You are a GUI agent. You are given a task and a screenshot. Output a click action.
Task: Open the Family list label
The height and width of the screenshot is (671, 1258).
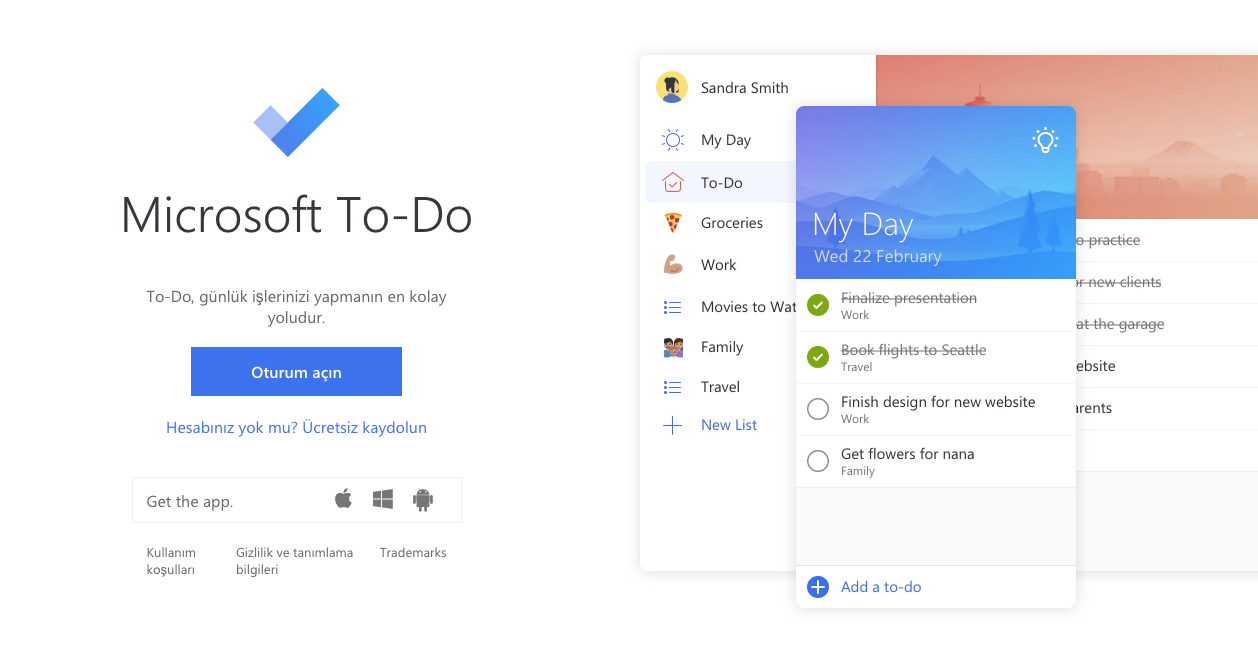pos(722,347)
